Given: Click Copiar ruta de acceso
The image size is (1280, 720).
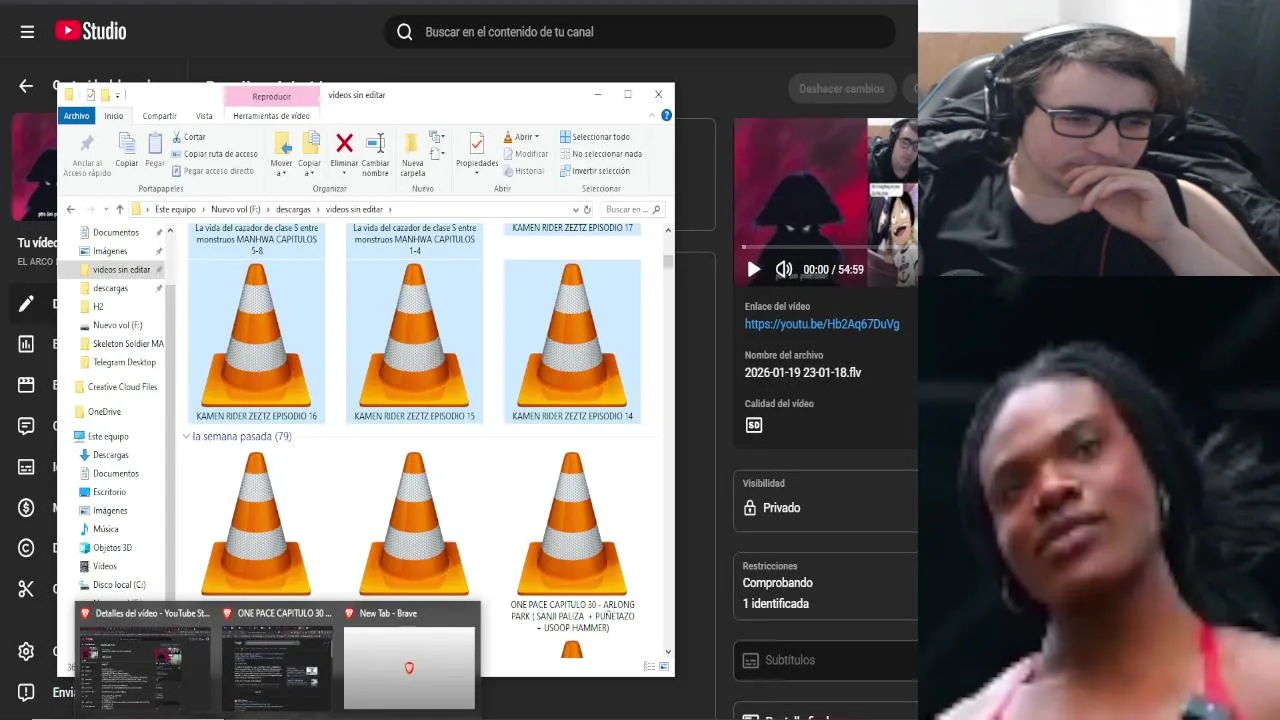Looking at the screenshot, I should [x=215, y=154].
